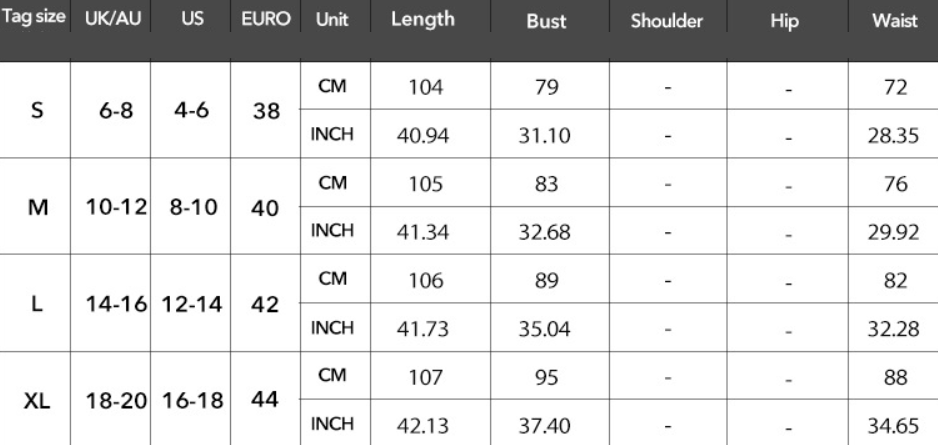
Task: Select the 40.94 inch length value
Action: pyautogui.click(x=423, y=136)
